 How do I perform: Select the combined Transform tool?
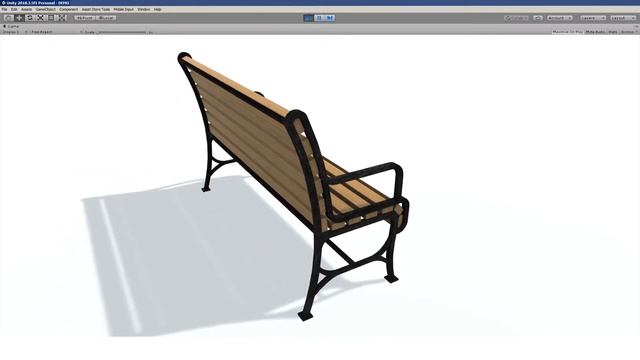pos(62,18)
